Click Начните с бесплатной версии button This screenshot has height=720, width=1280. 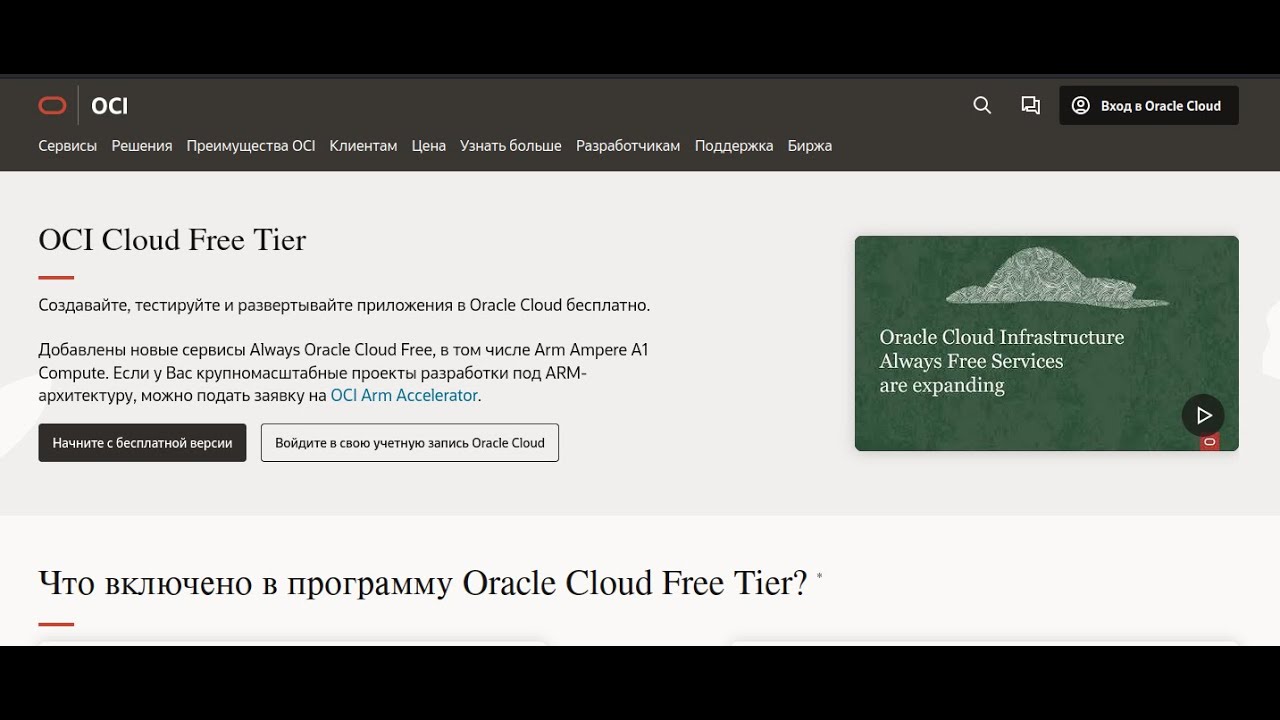click(142, 443)
